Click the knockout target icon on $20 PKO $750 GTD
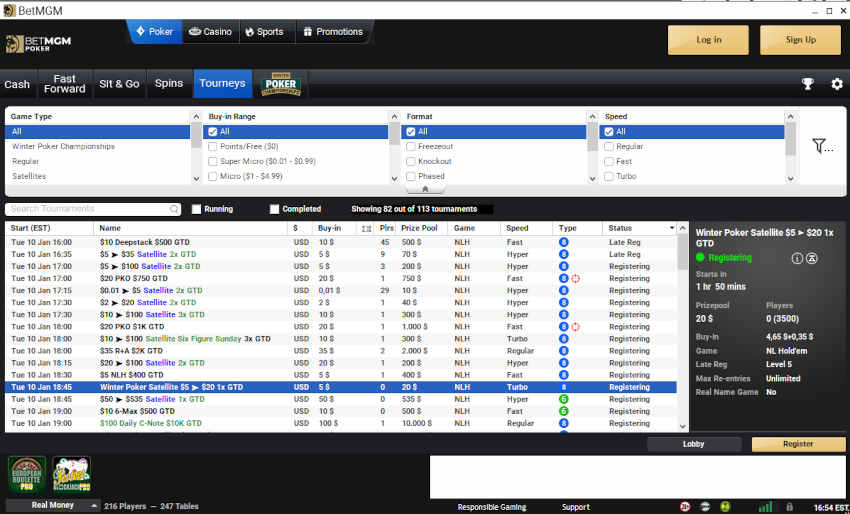This screenshot has width=850, height=514. click(x=576, y=279)
